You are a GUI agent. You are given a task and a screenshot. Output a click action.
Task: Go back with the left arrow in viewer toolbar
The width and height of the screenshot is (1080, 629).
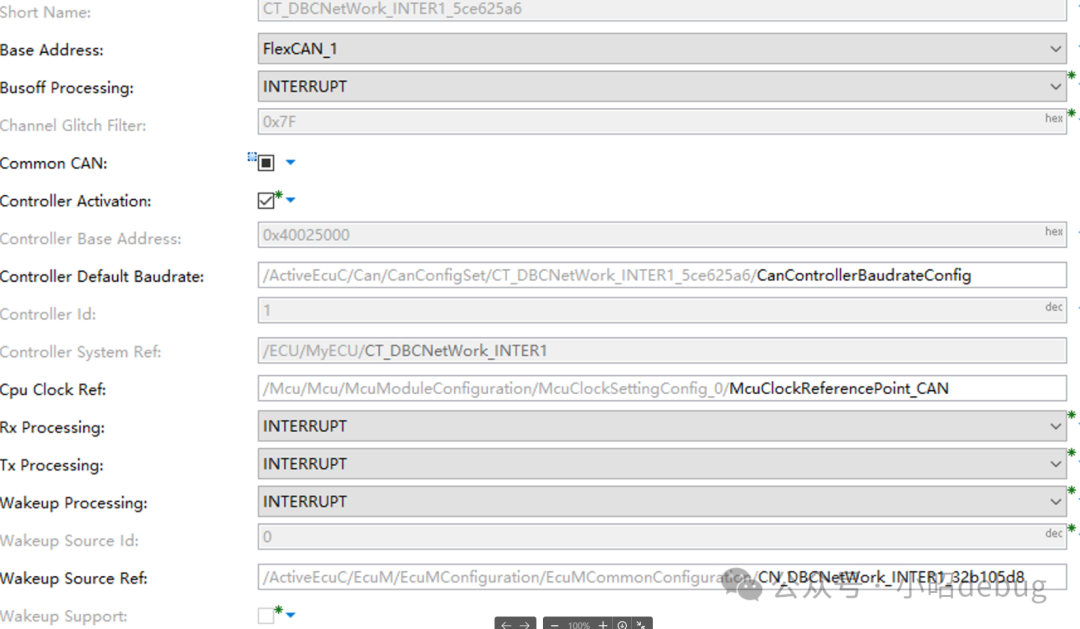point(506,626)
